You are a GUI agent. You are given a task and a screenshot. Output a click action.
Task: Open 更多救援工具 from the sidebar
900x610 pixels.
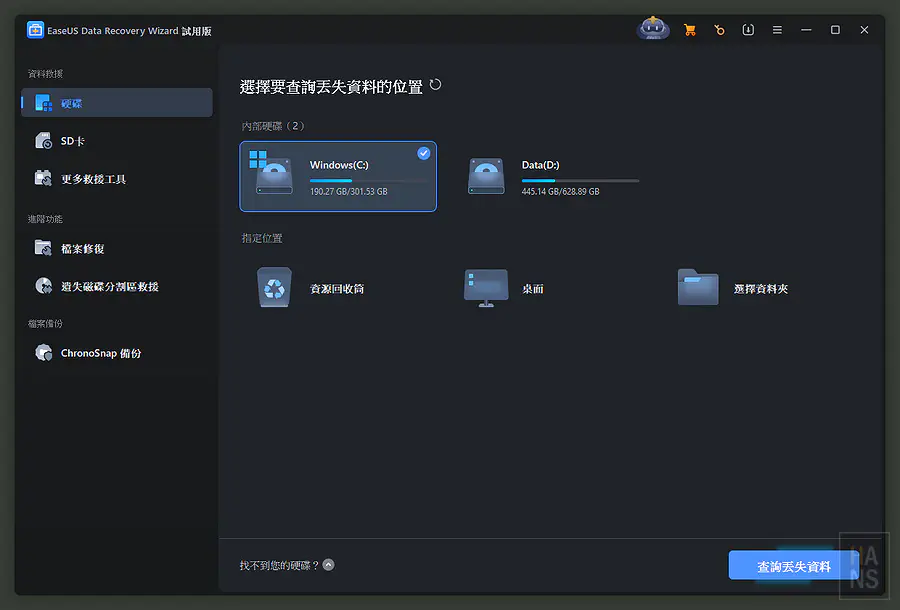click(x=44, y=178)
